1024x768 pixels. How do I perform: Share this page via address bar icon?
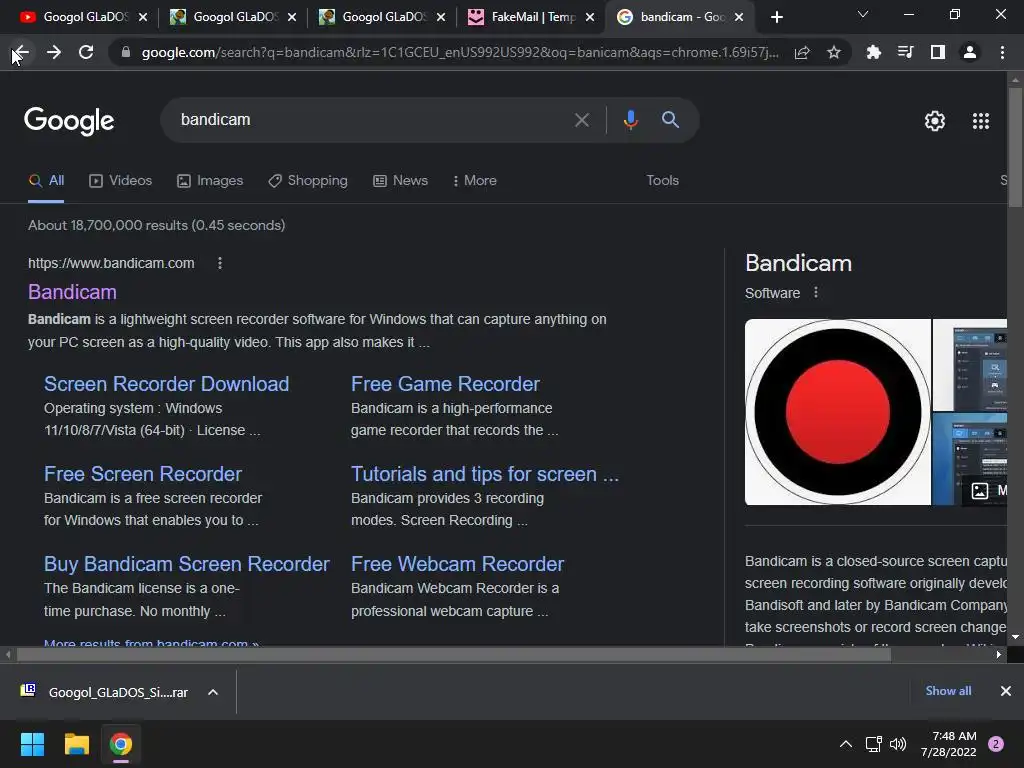pos(802,52)
